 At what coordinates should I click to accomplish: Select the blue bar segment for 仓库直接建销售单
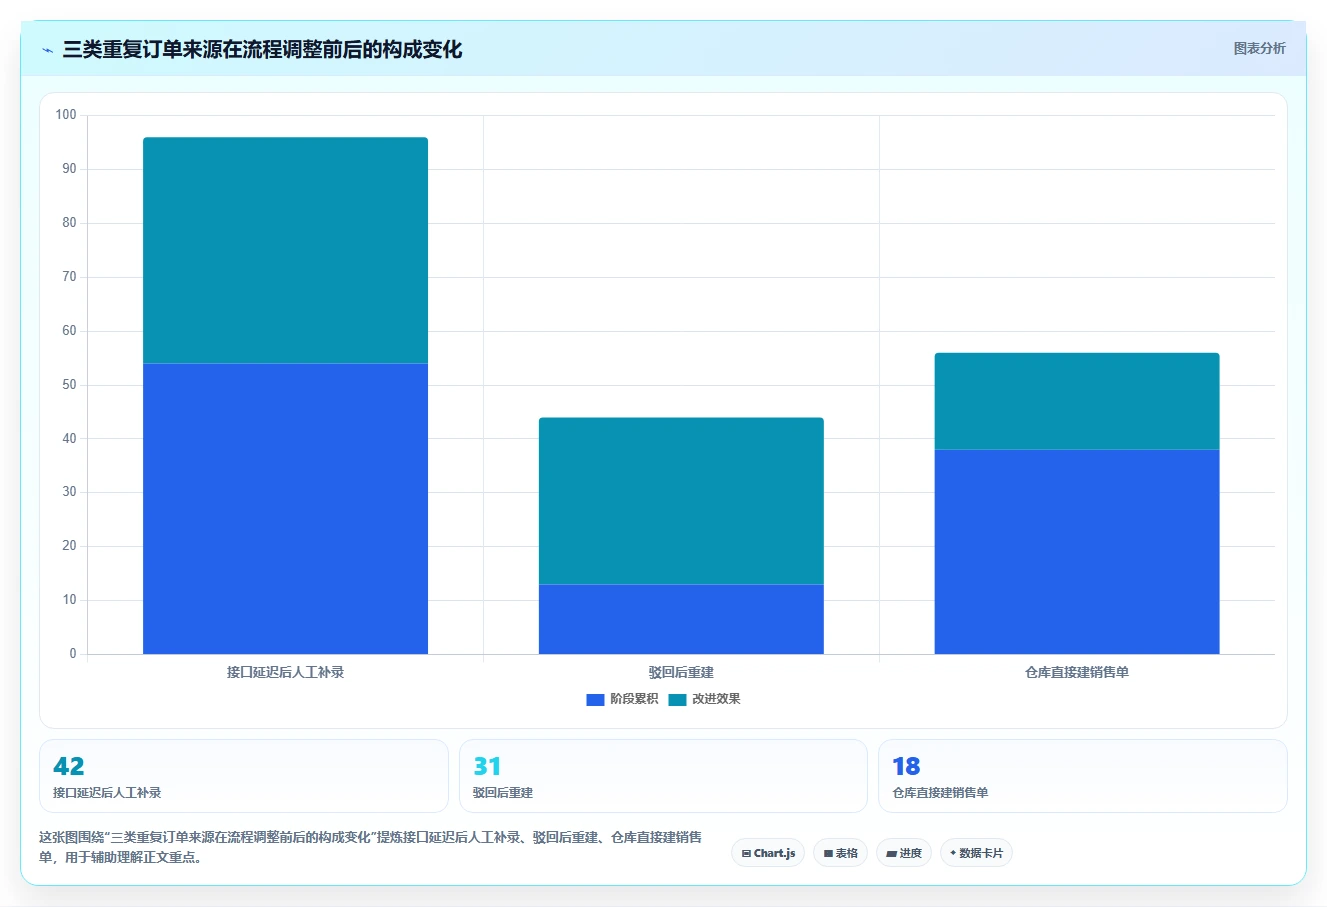click(1077, 552)
